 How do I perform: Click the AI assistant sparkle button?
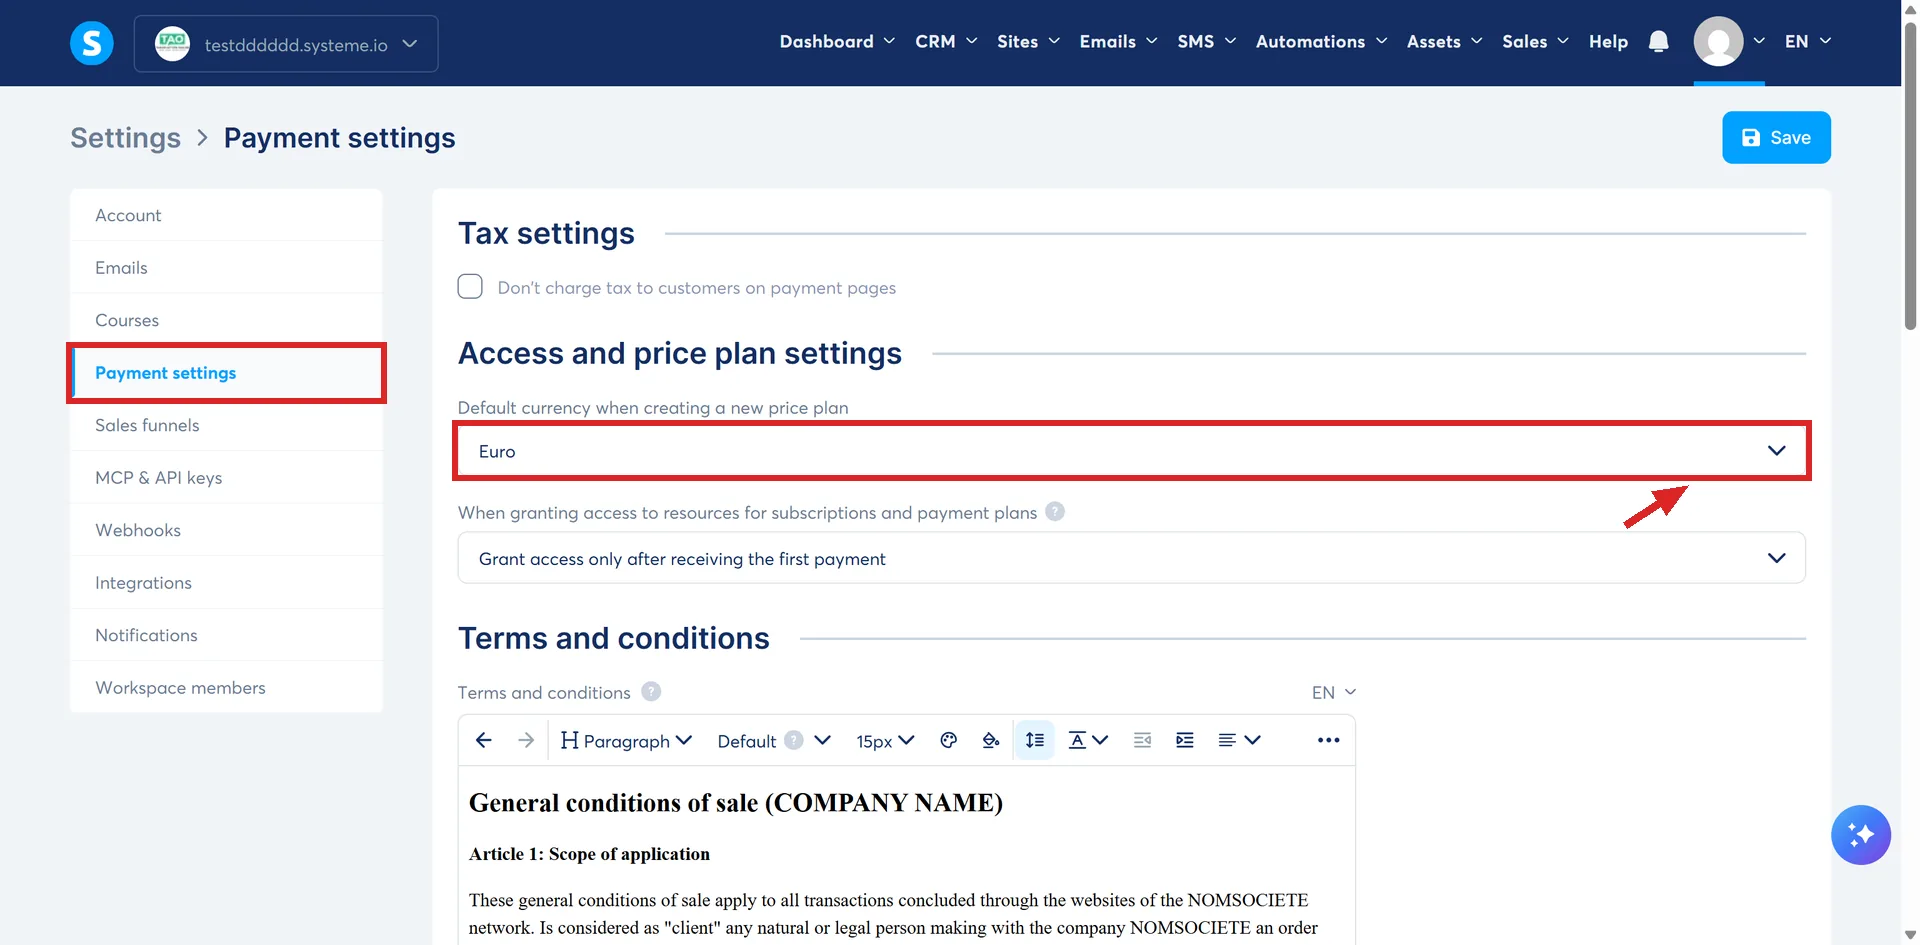tap(1860, 834)
